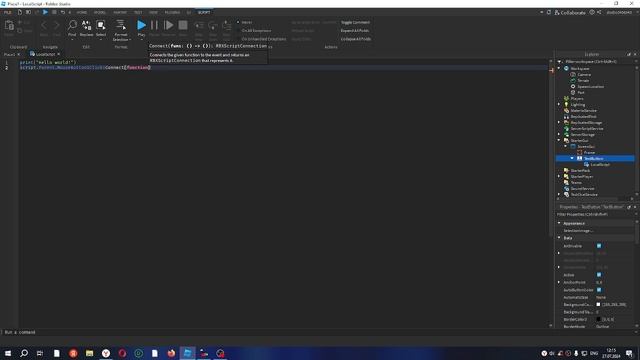The image size is (640, 360).
Task: Click the Replace tool icon
Action: [87, 25]
